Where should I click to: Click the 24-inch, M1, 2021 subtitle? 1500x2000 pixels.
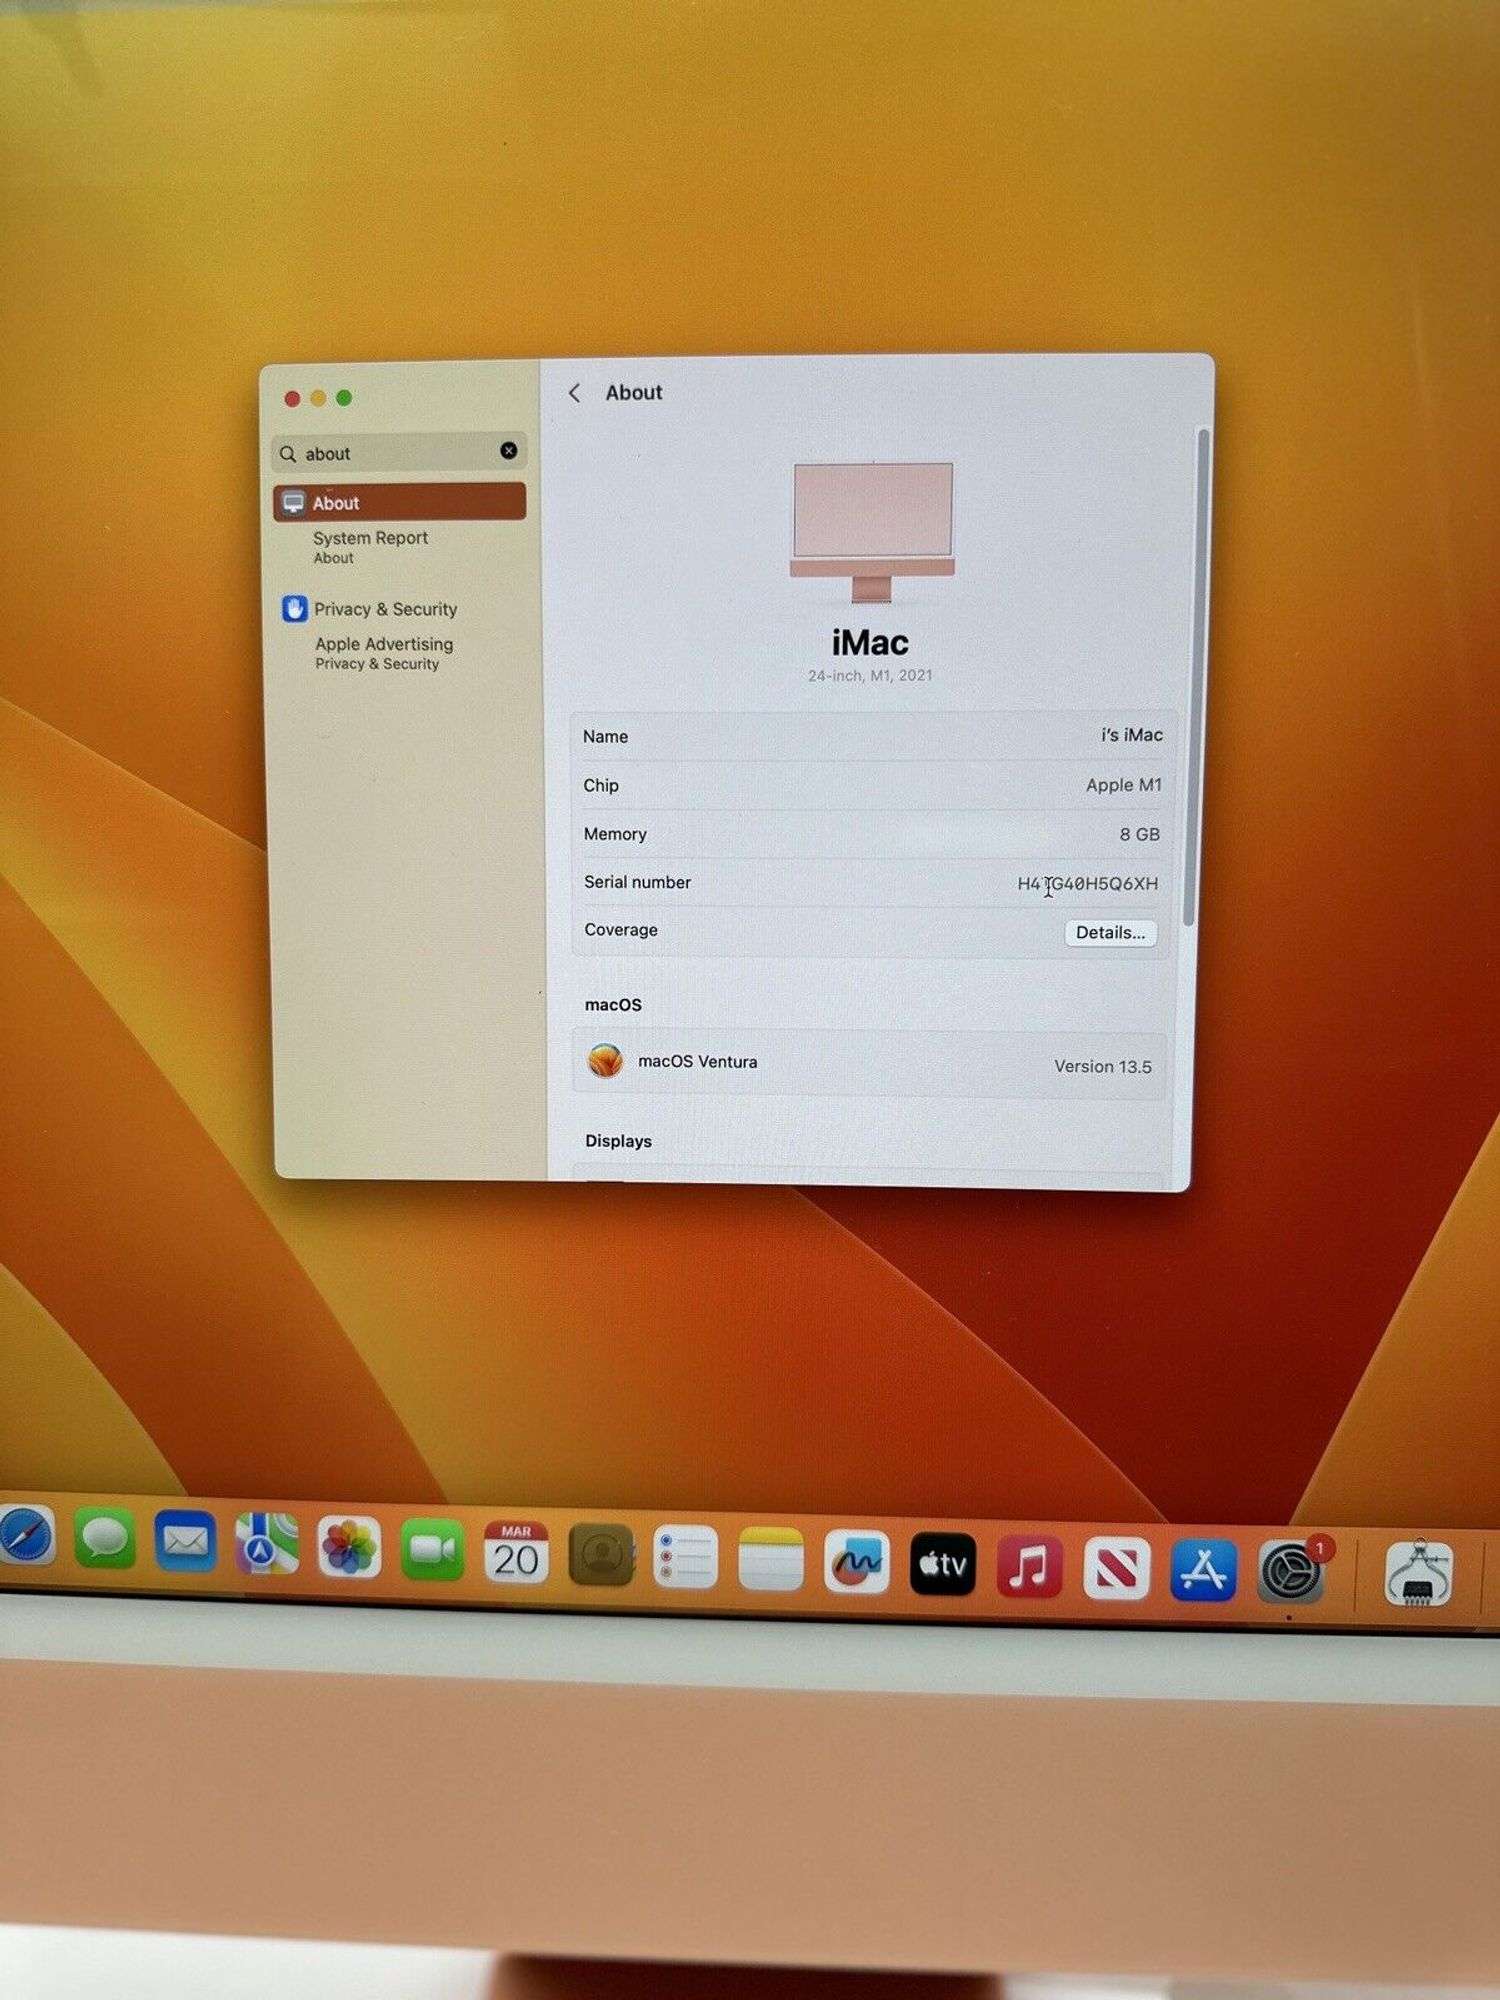[870, 676]
